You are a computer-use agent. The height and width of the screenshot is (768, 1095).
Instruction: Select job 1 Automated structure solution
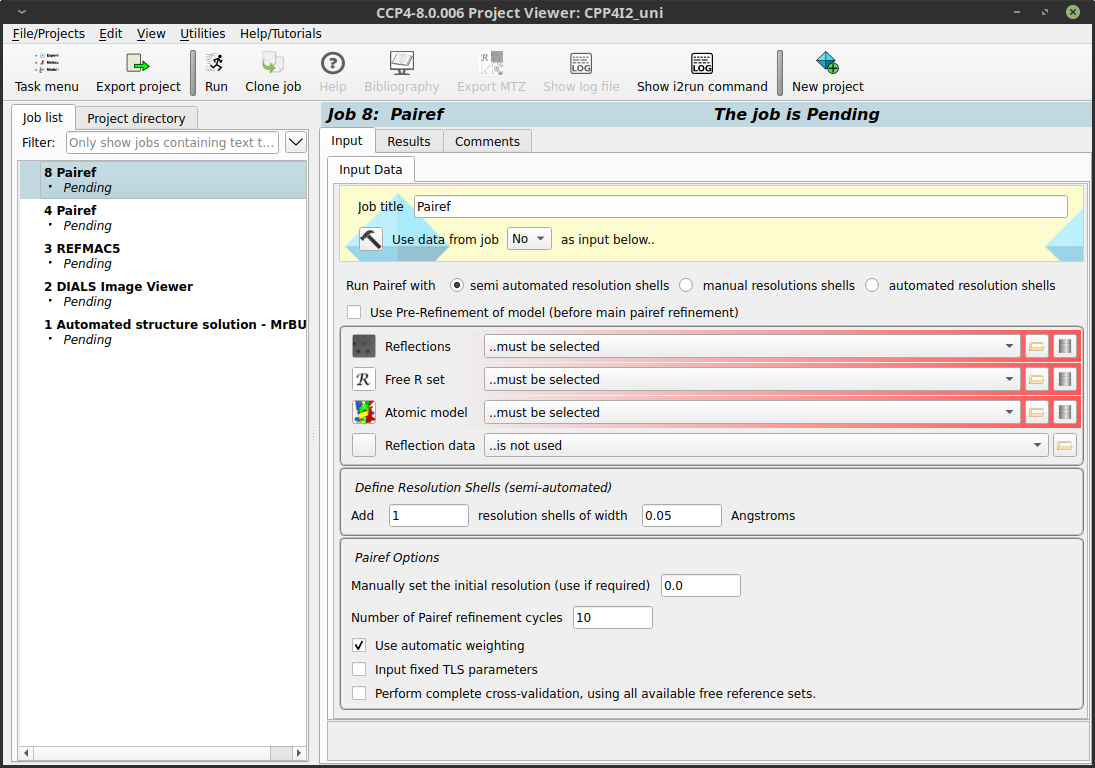click(x=163, y=332)
